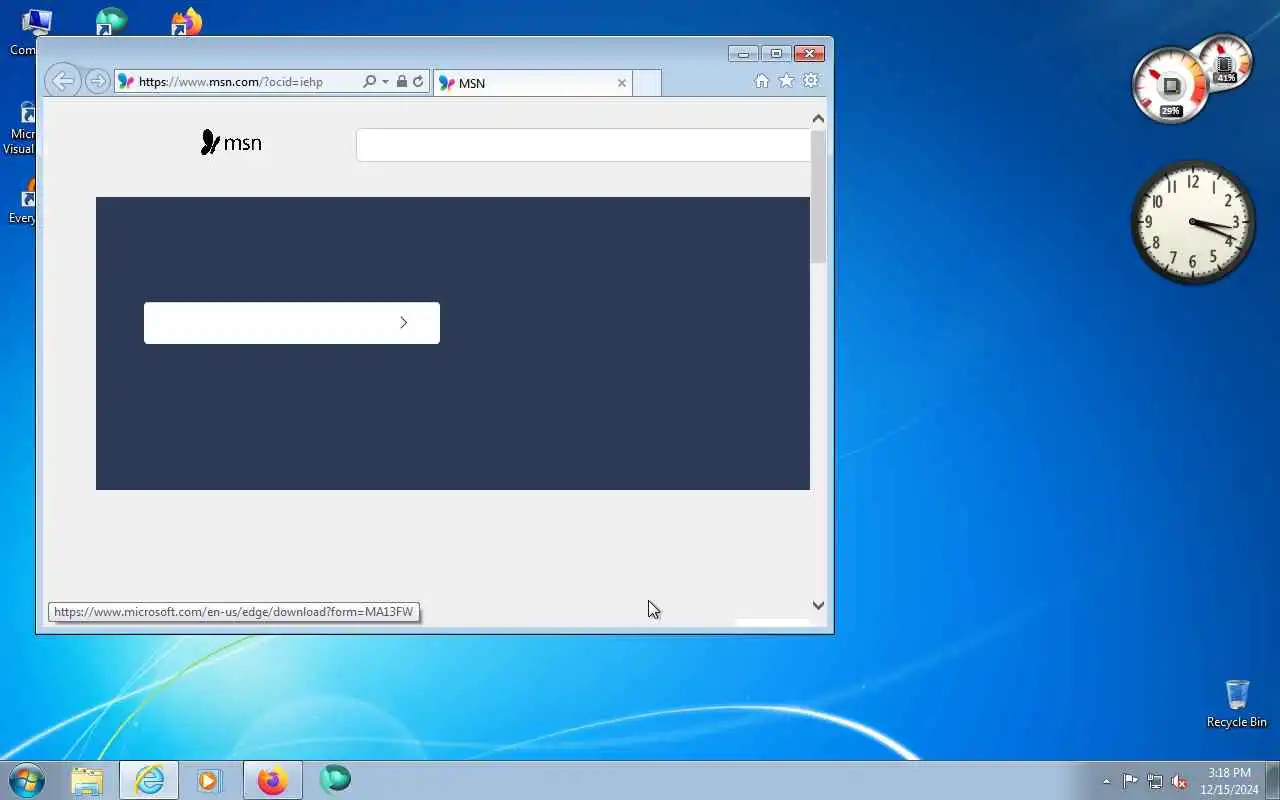The image size is (1280, 800).
Task: Open the Windows Start menu
Action: 27,780
